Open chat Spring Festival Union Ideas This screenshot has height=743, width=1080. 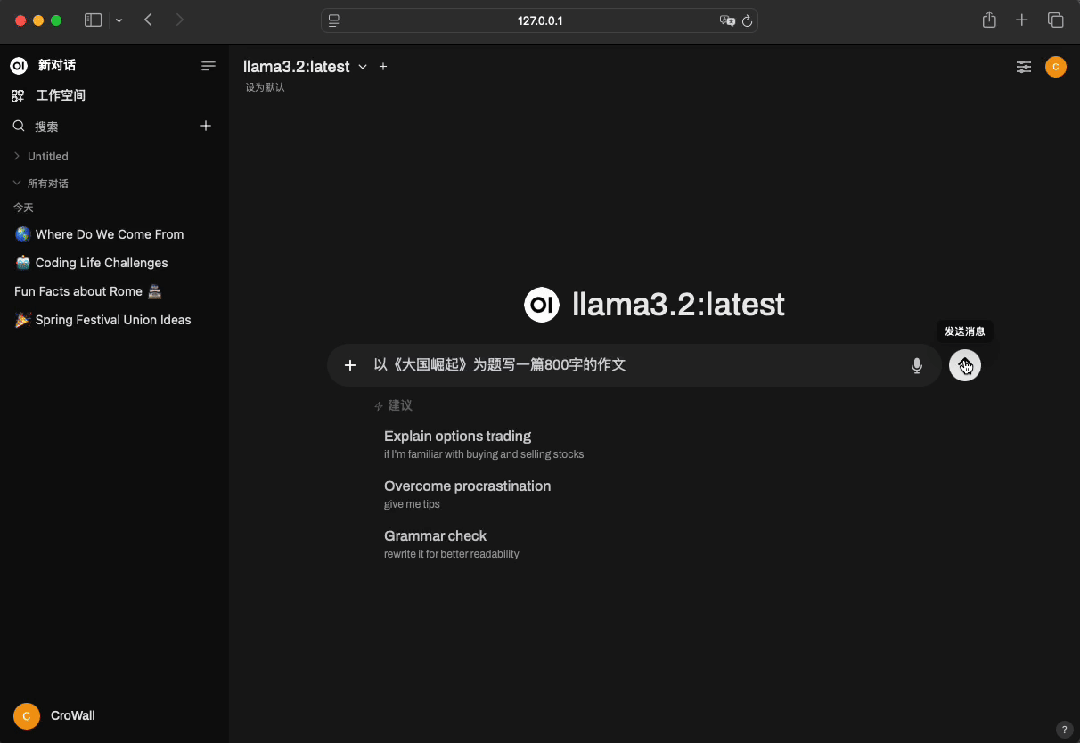tap(114, 320)
